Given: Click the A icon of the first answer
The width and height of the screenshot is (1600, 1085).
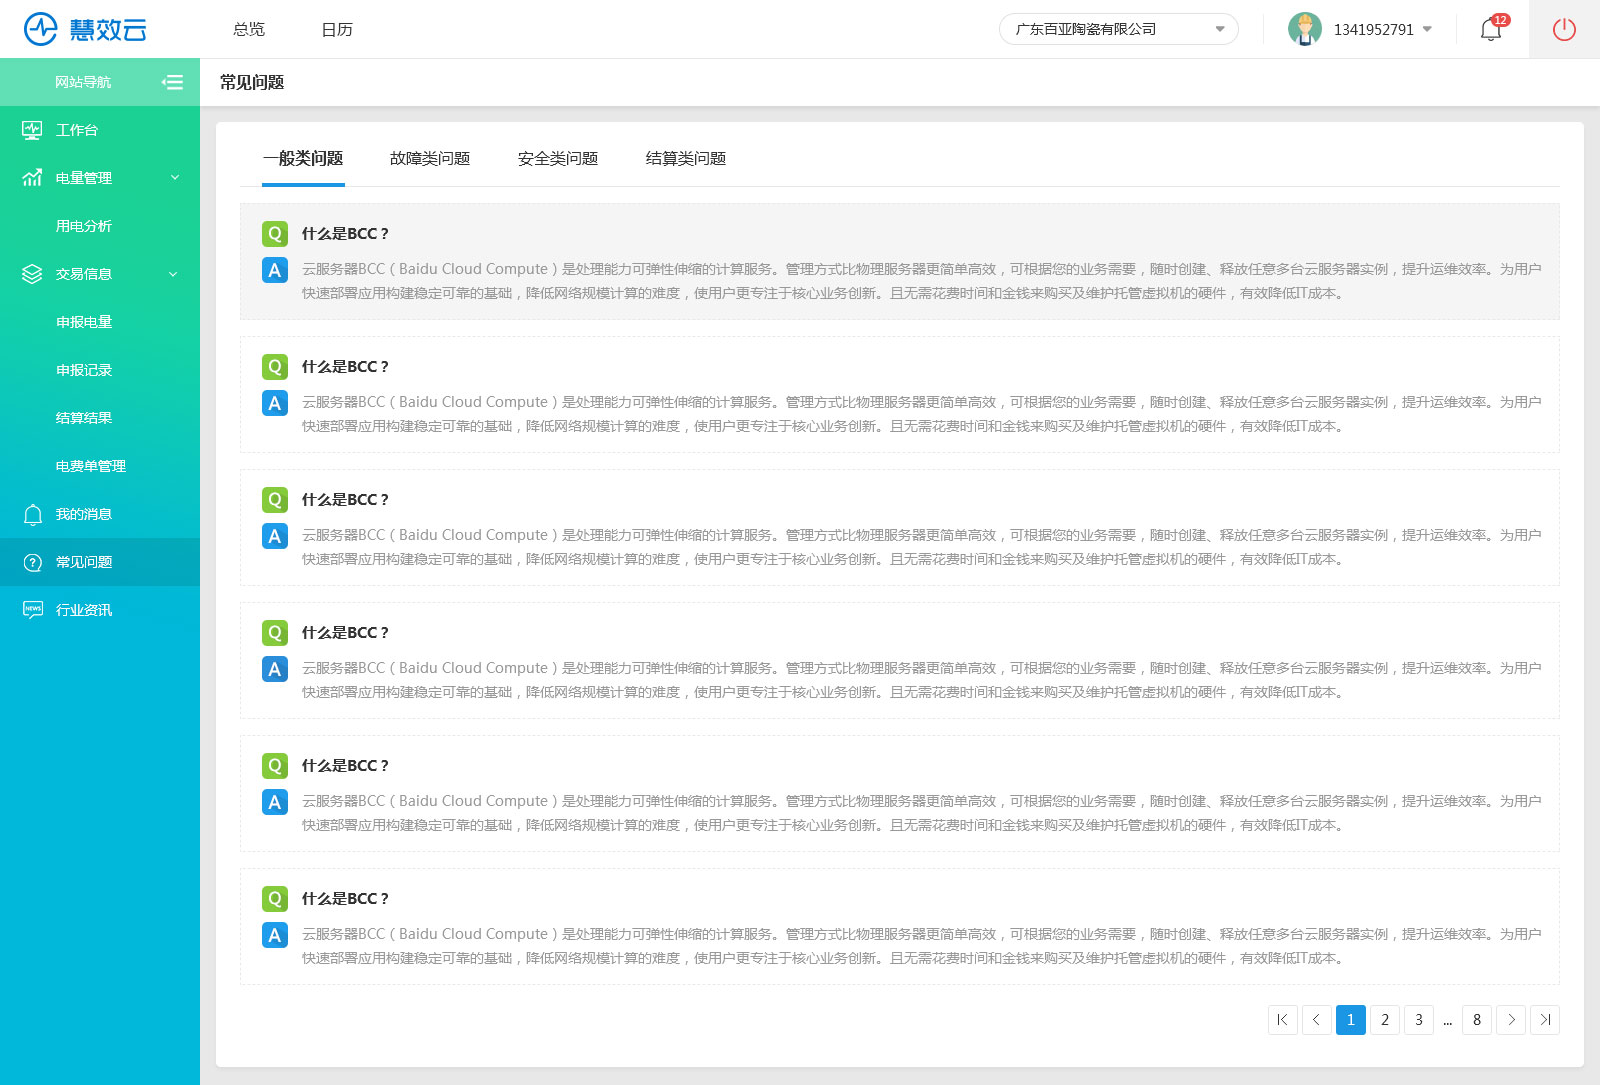Looking at the screenshot, I should click(x=275, y=270).
